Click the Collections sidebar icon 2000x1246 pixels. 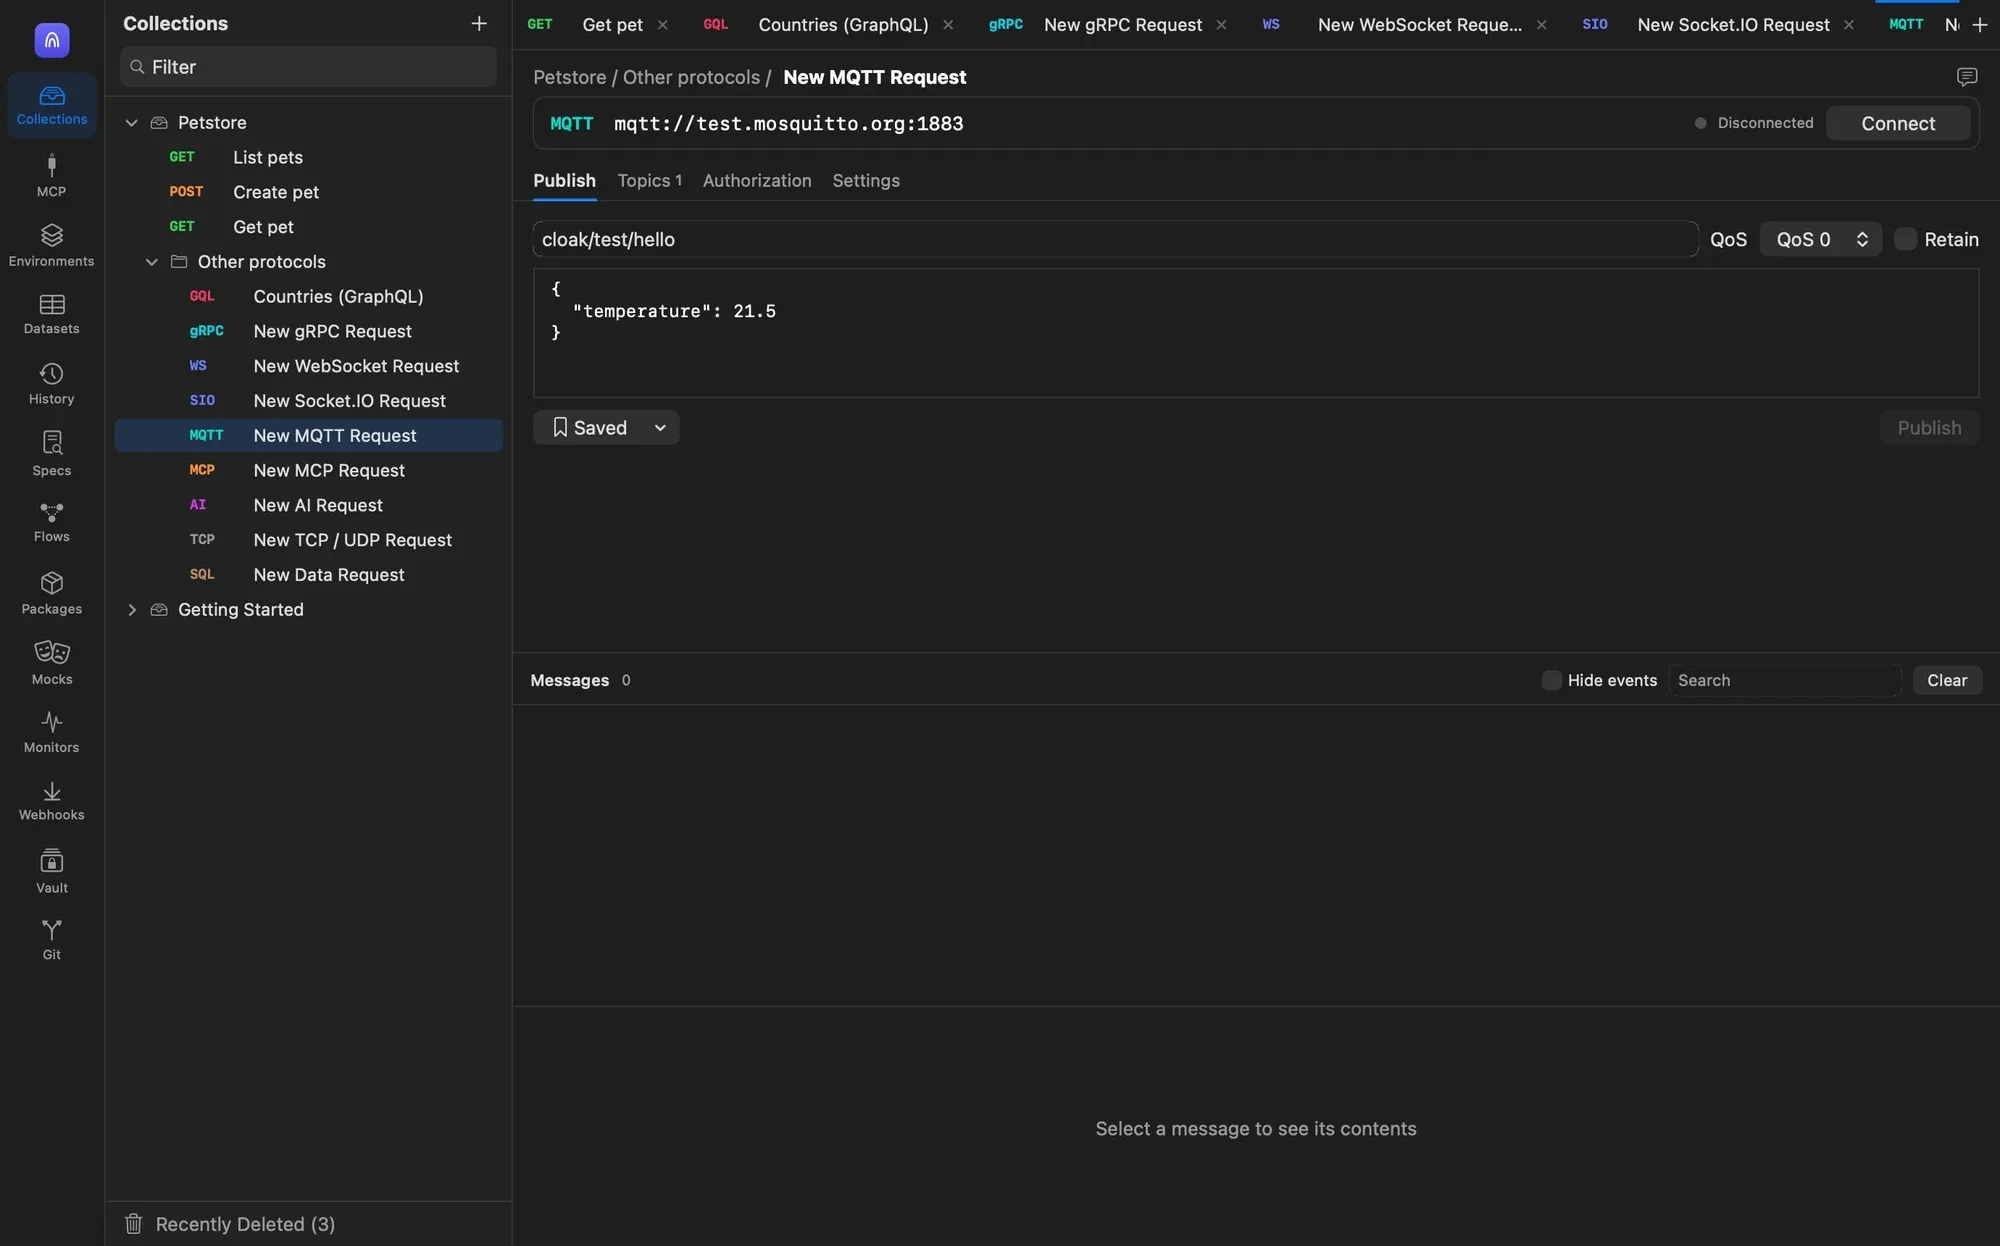(x=51, y=105)
